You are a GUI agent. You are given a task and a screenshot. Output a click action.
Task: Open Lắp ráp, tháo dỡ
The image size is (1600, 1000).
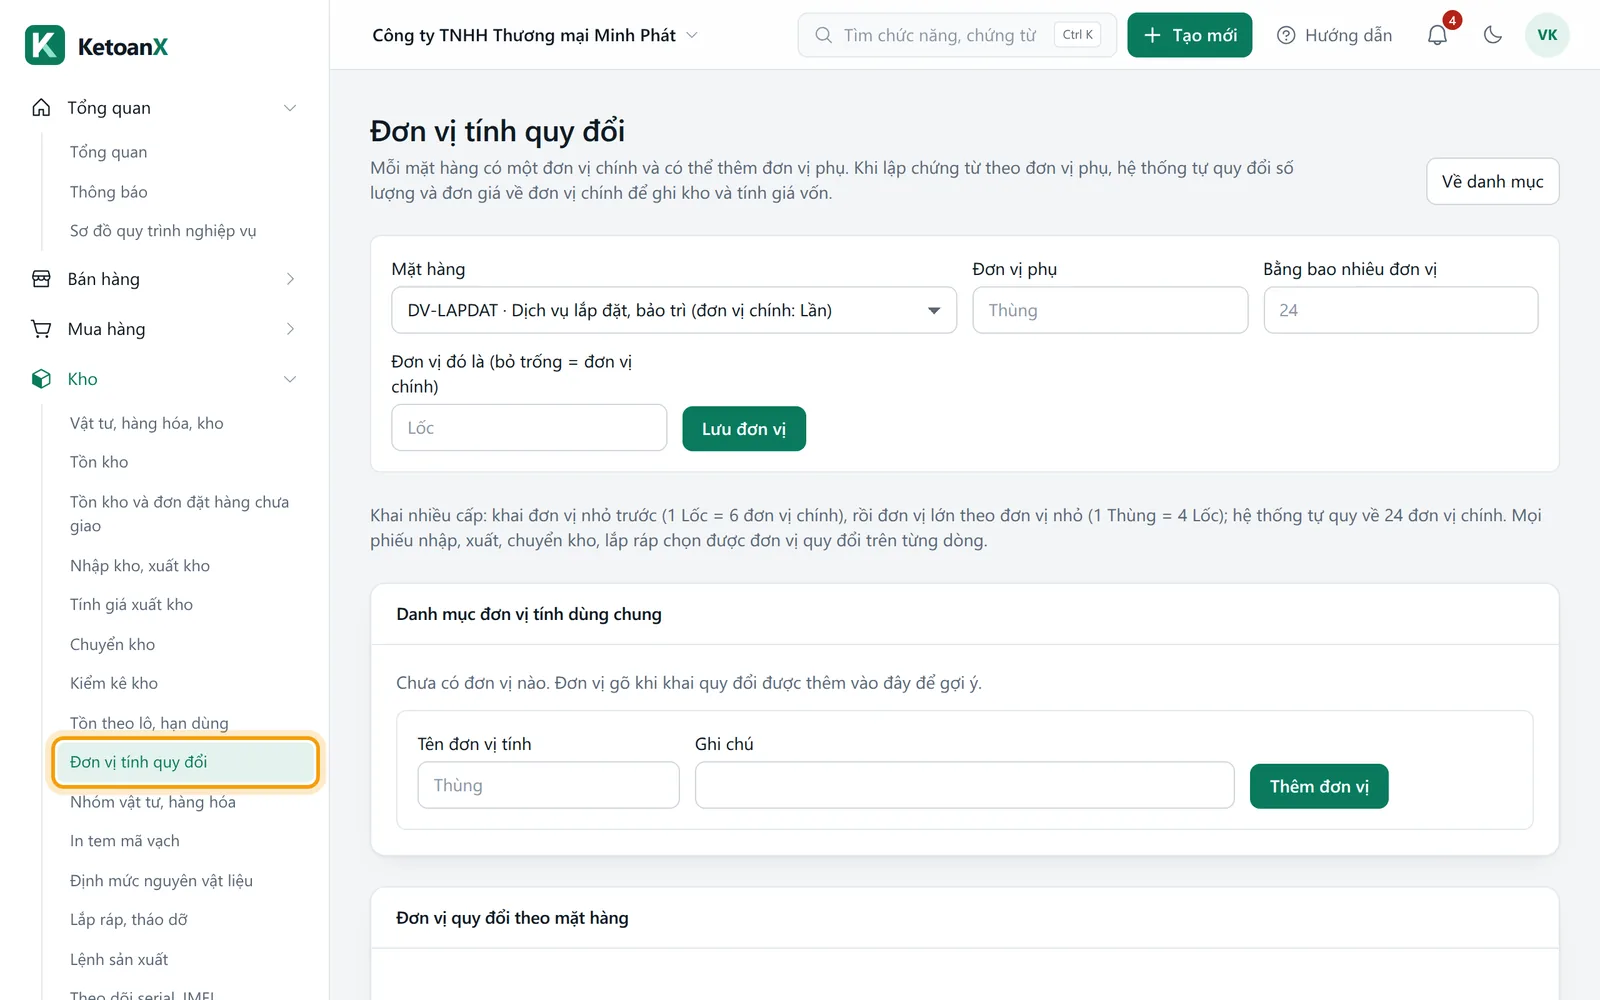coord(129,920)
